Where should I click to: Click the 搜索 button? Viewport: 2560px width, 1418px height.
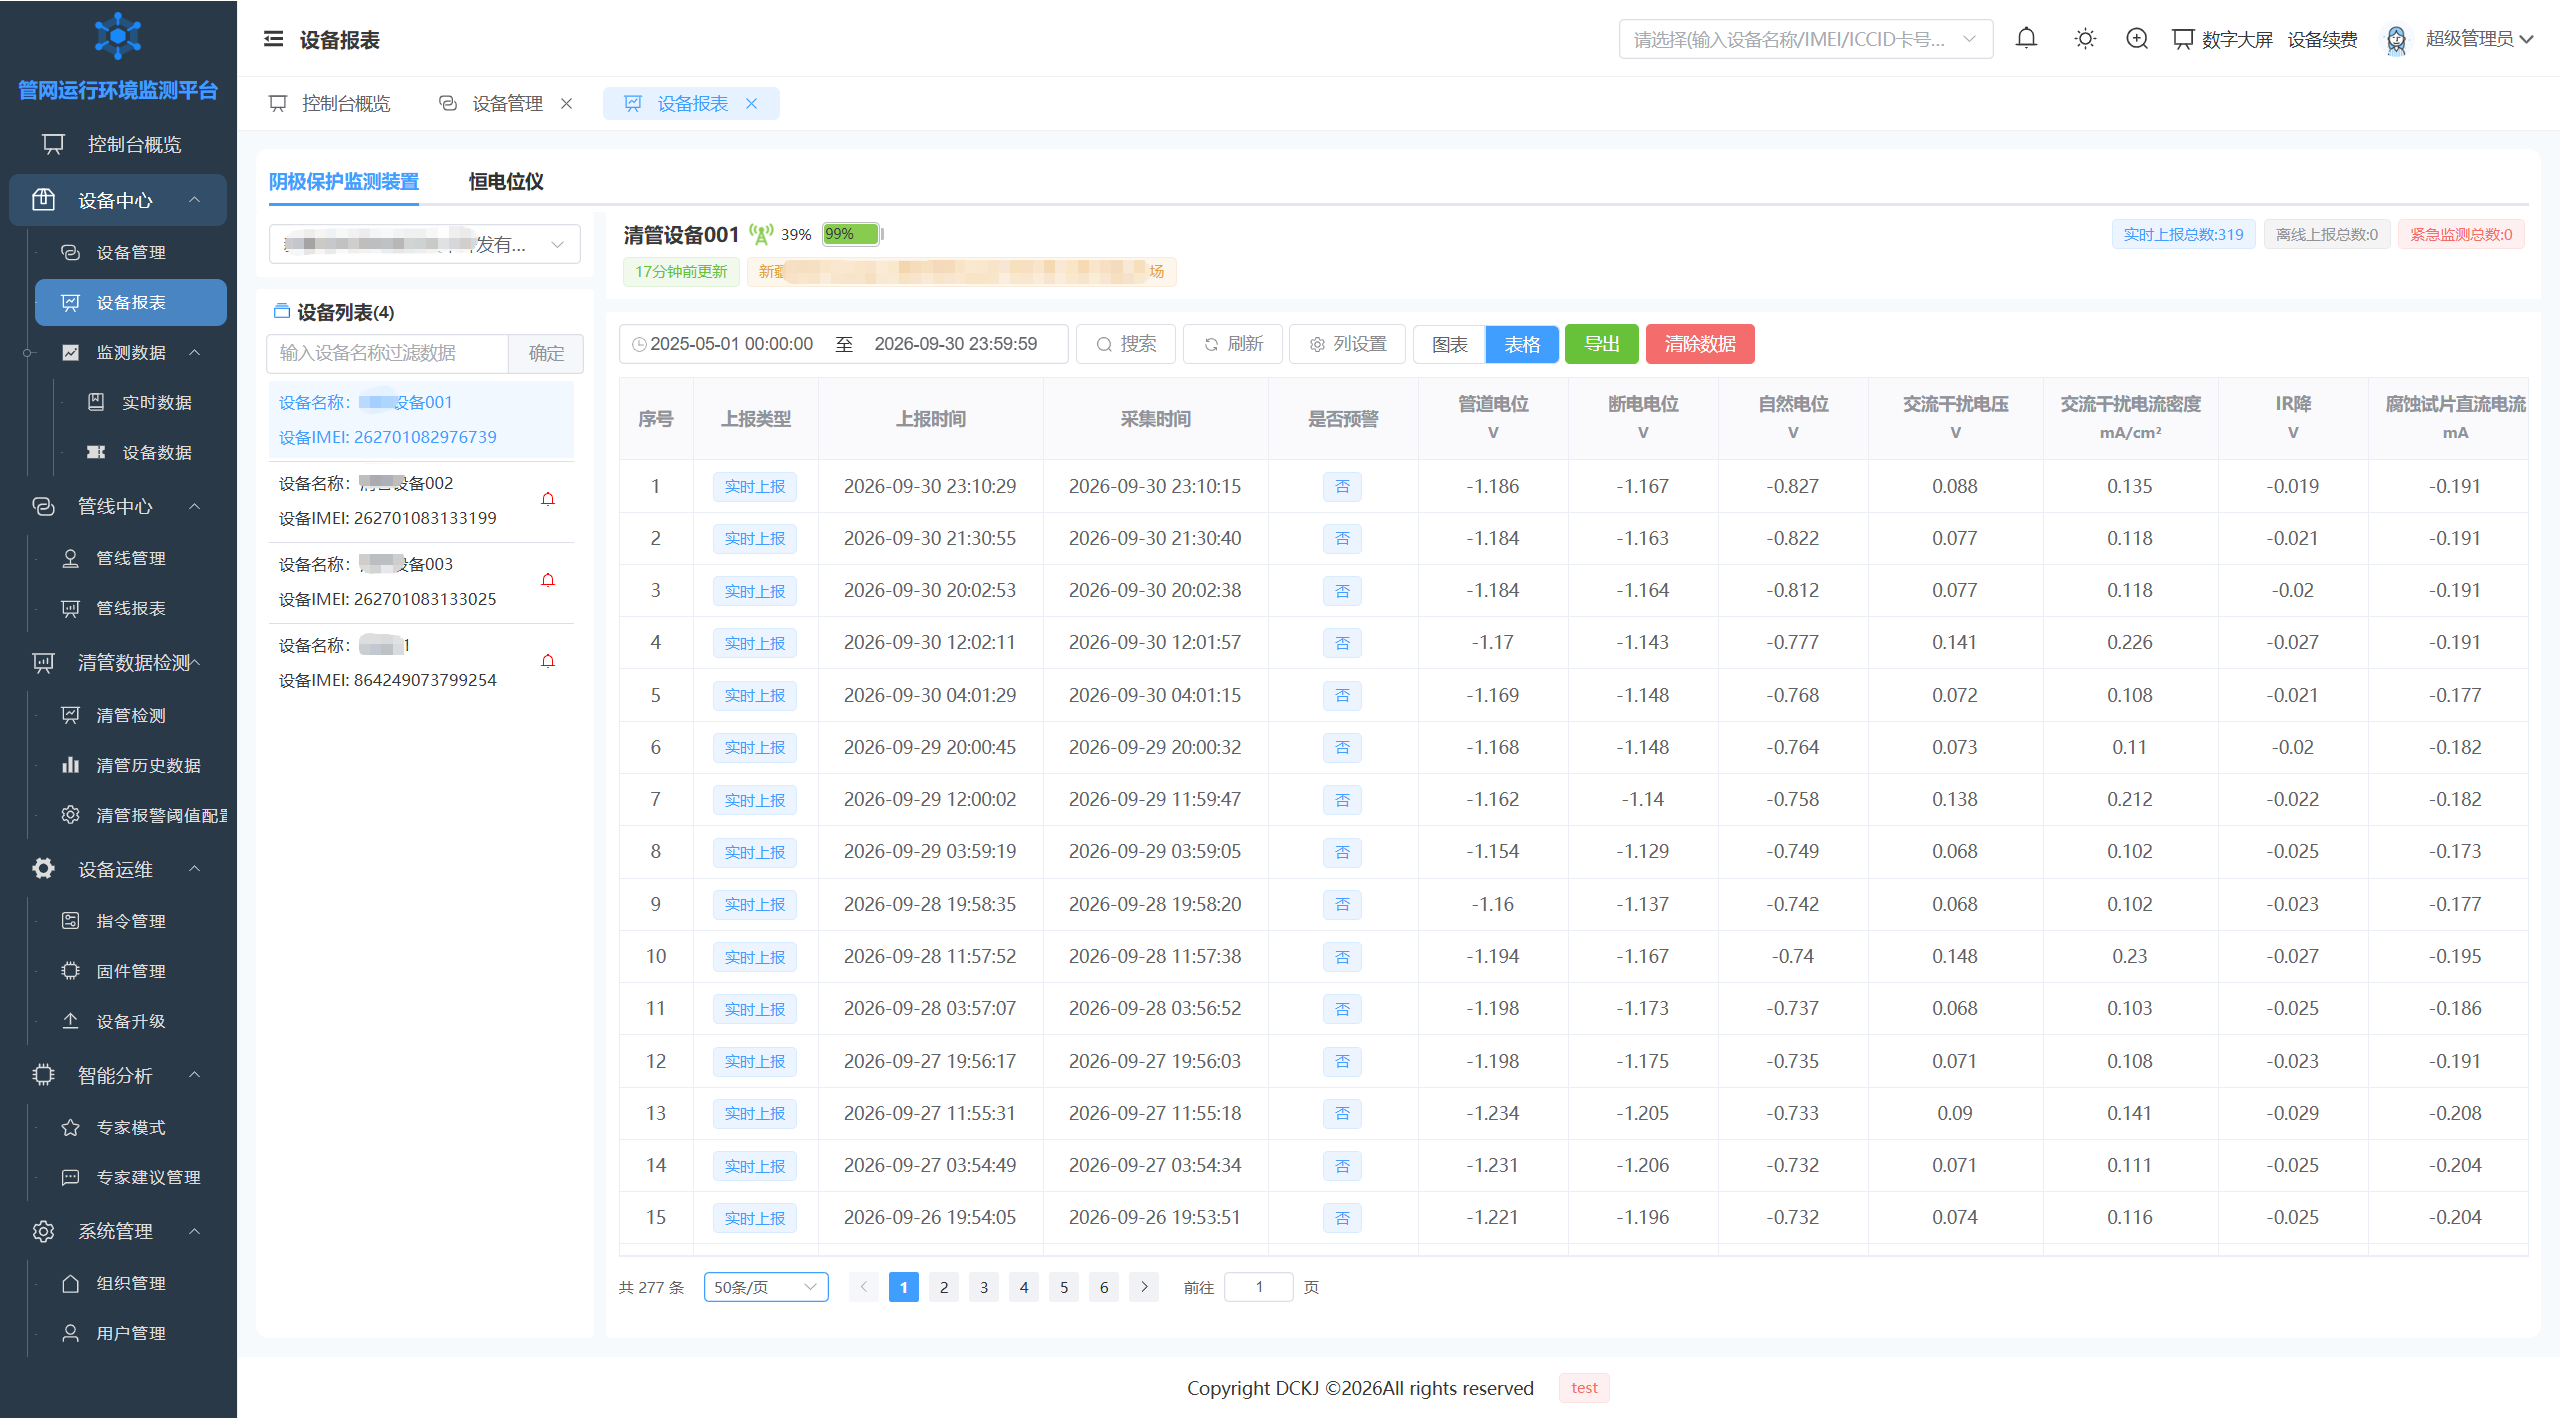tap(1126, 344)
